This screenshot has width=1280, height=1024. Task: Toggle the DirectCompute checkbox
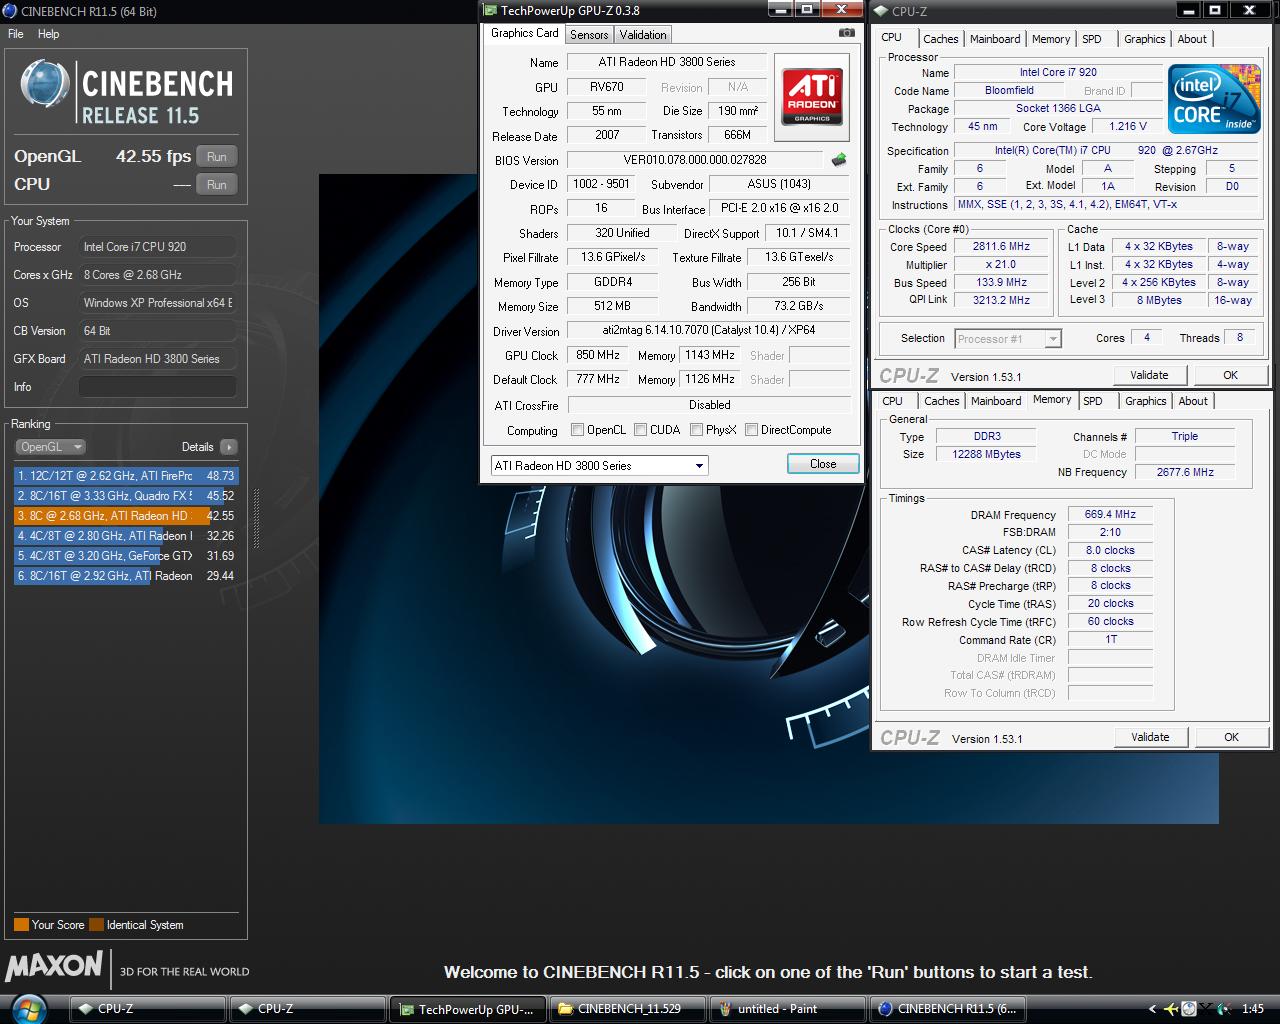click(751, 430)
